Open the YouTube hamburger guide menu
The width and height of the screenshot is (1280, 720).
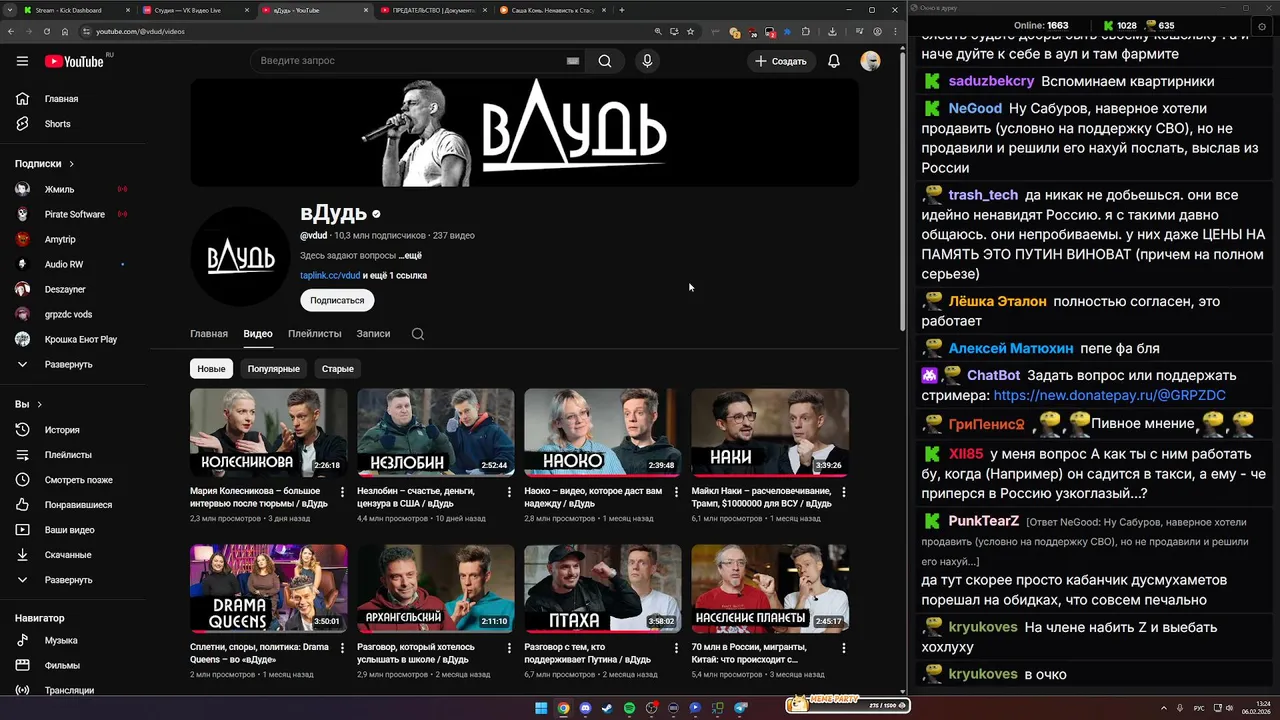(x=22, y=61)
